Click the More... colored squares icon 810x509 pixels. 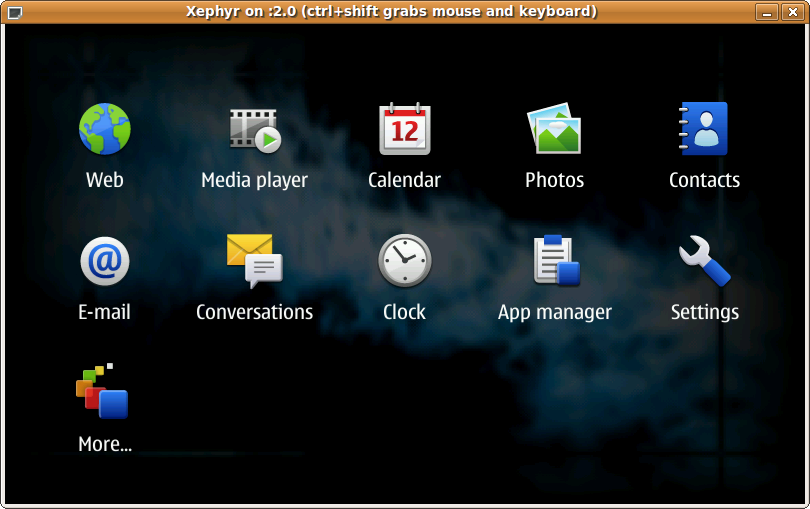[103, 391]
